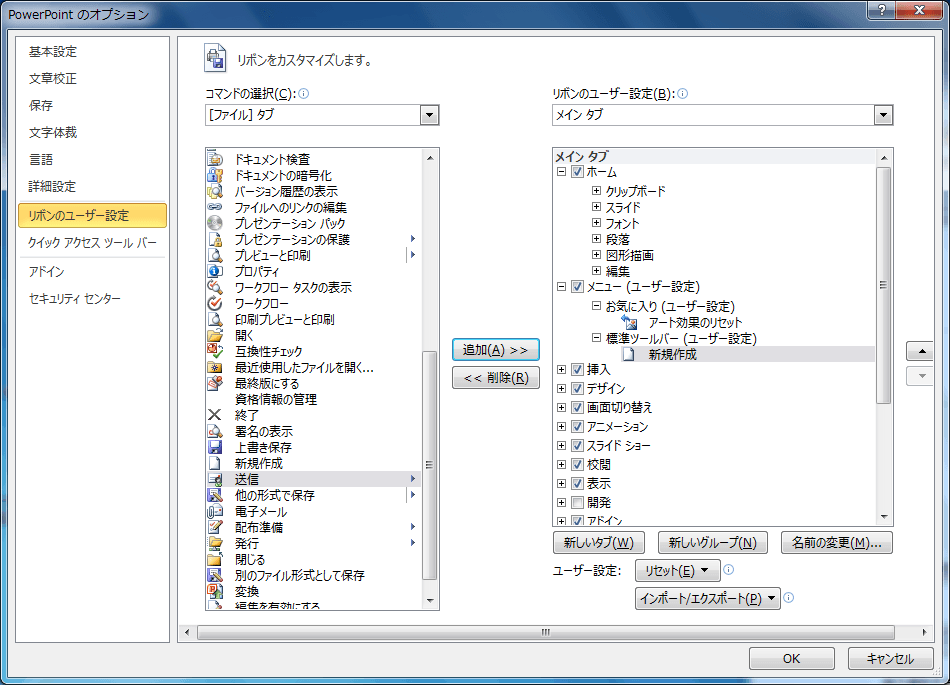Image resolution: width=950 pixels, height=685 pixels.
Task: Click the 追加(A) >> button
Action: 496,349
